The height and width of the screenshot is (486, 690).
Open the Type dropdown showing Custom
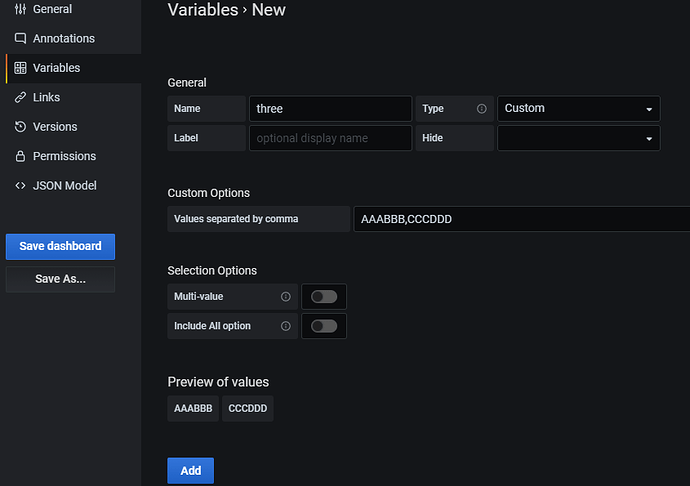[x=578, y=109]
